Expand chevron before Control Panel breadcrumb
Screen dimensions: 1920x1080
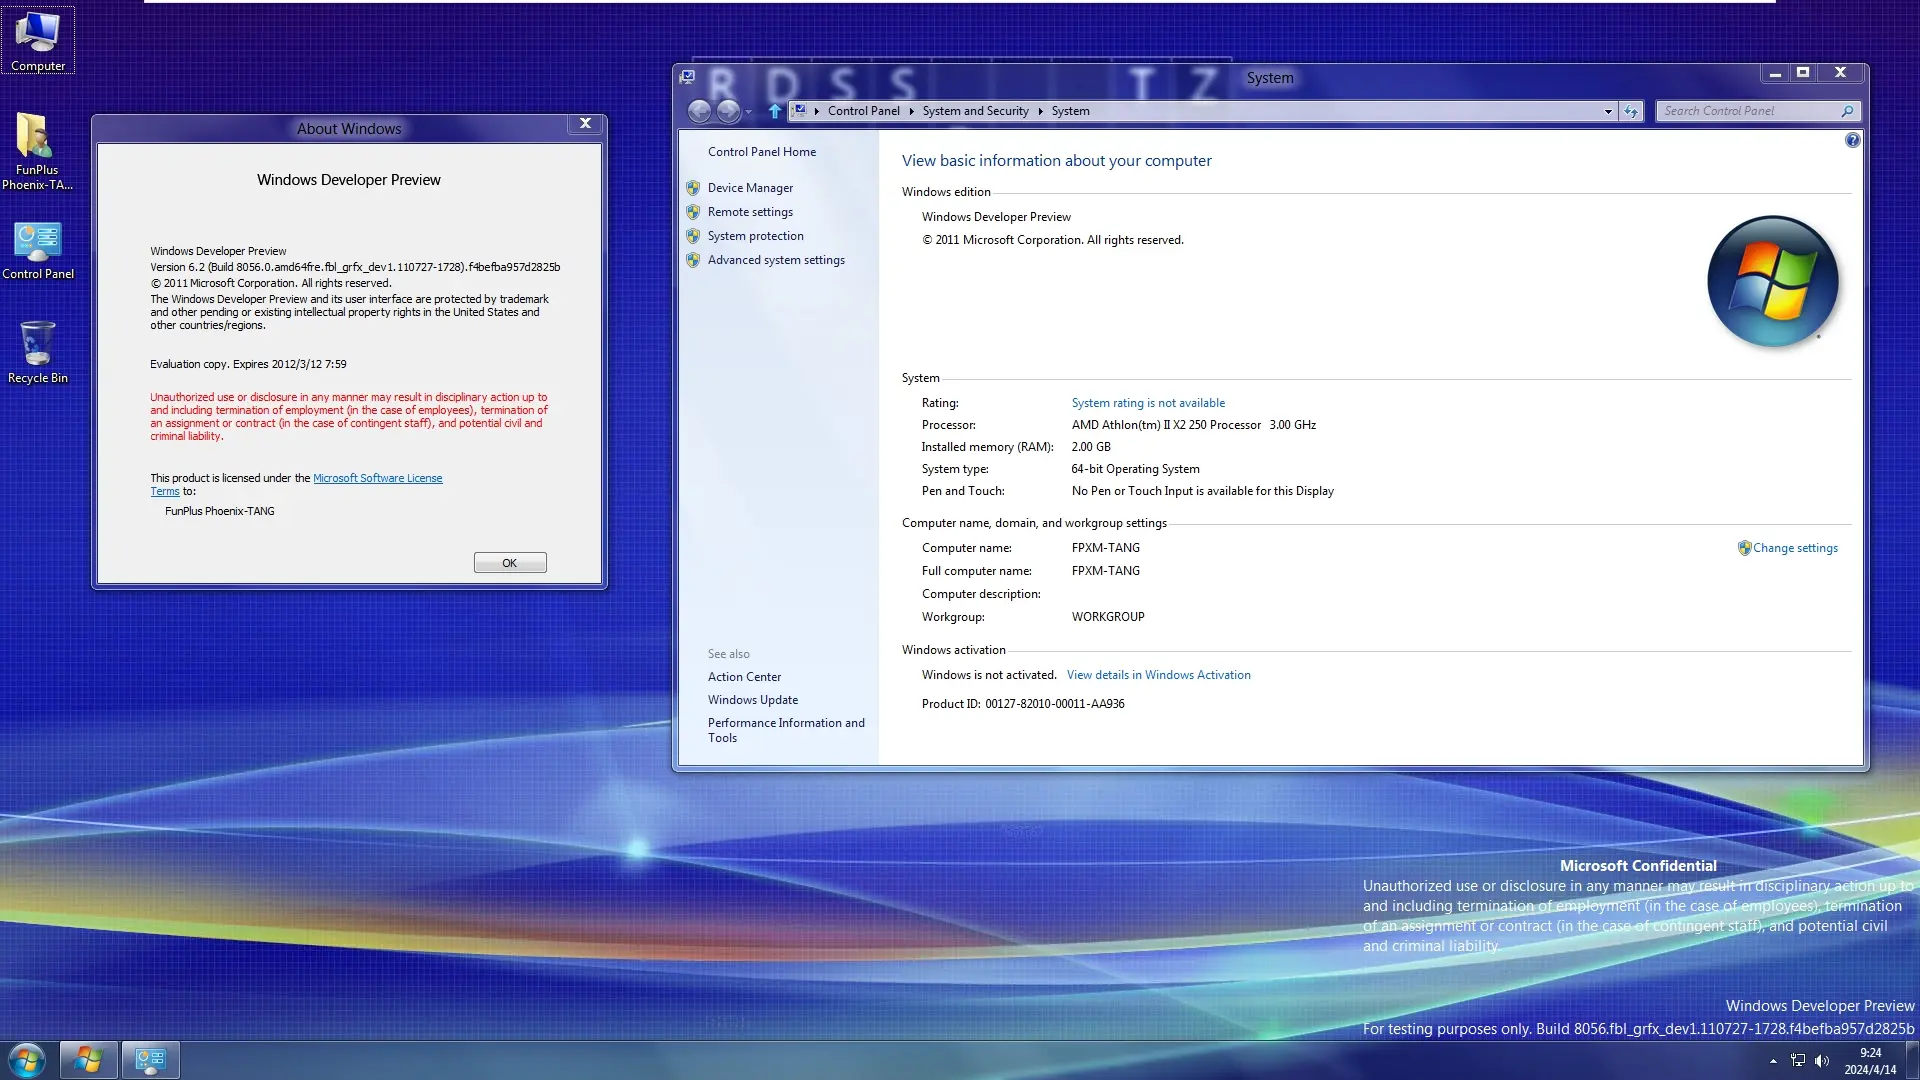(x=817, y=111)
